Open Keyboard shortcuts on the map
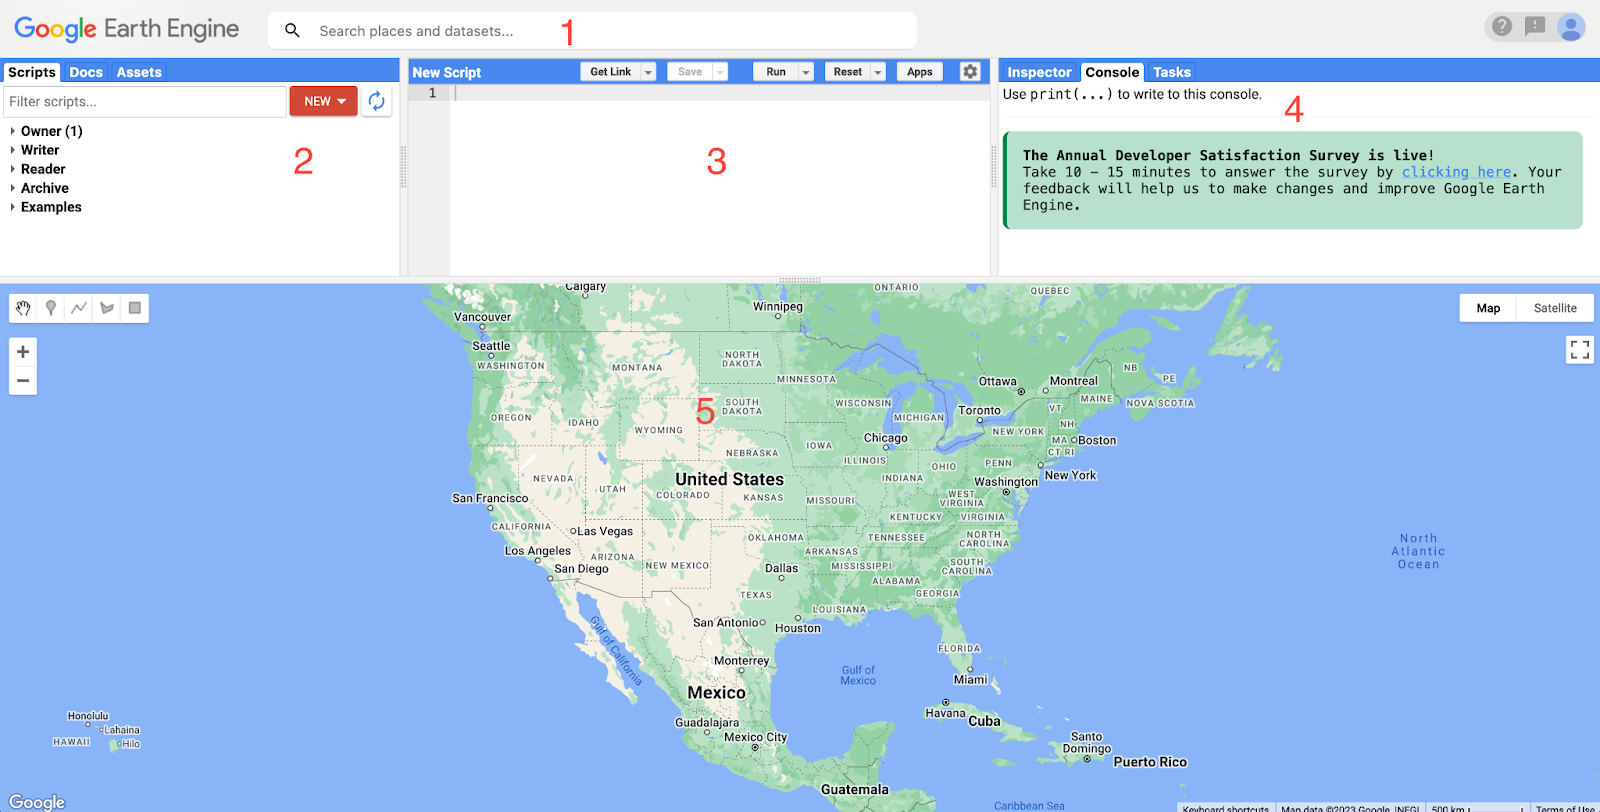 (x=1225, y=808)
